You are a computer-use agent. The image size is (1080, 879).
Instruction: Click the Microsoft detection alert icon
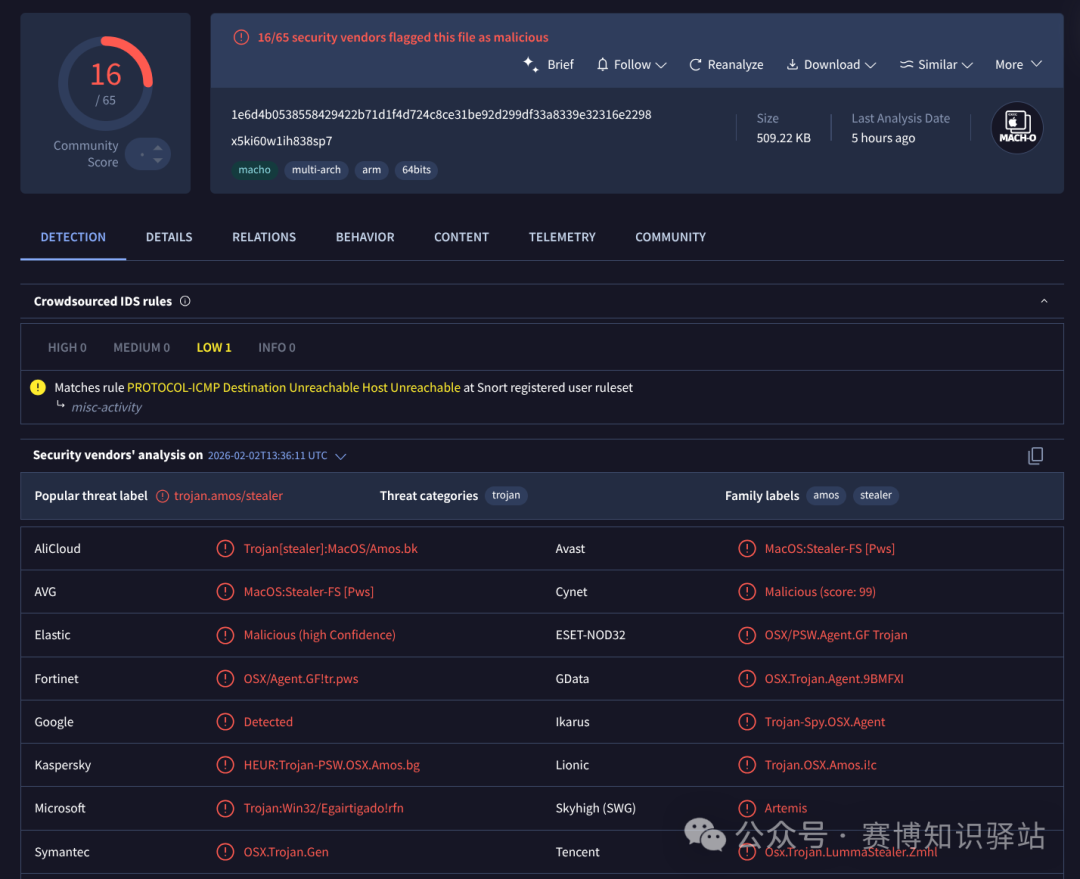point(225,808)
